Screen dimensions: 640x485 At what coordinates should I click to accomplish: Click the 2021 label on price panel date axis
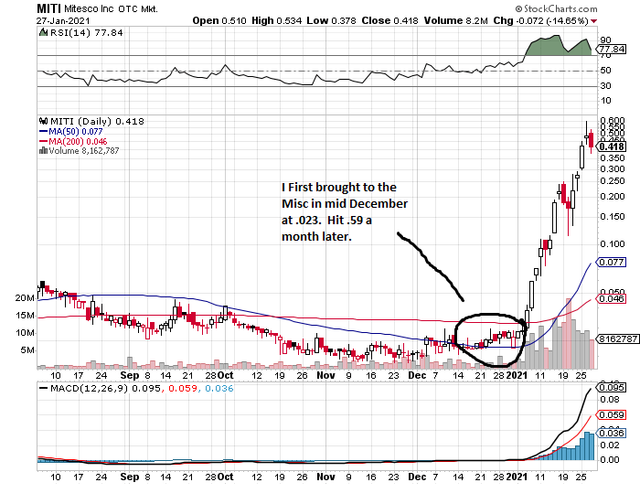point(518,375)
